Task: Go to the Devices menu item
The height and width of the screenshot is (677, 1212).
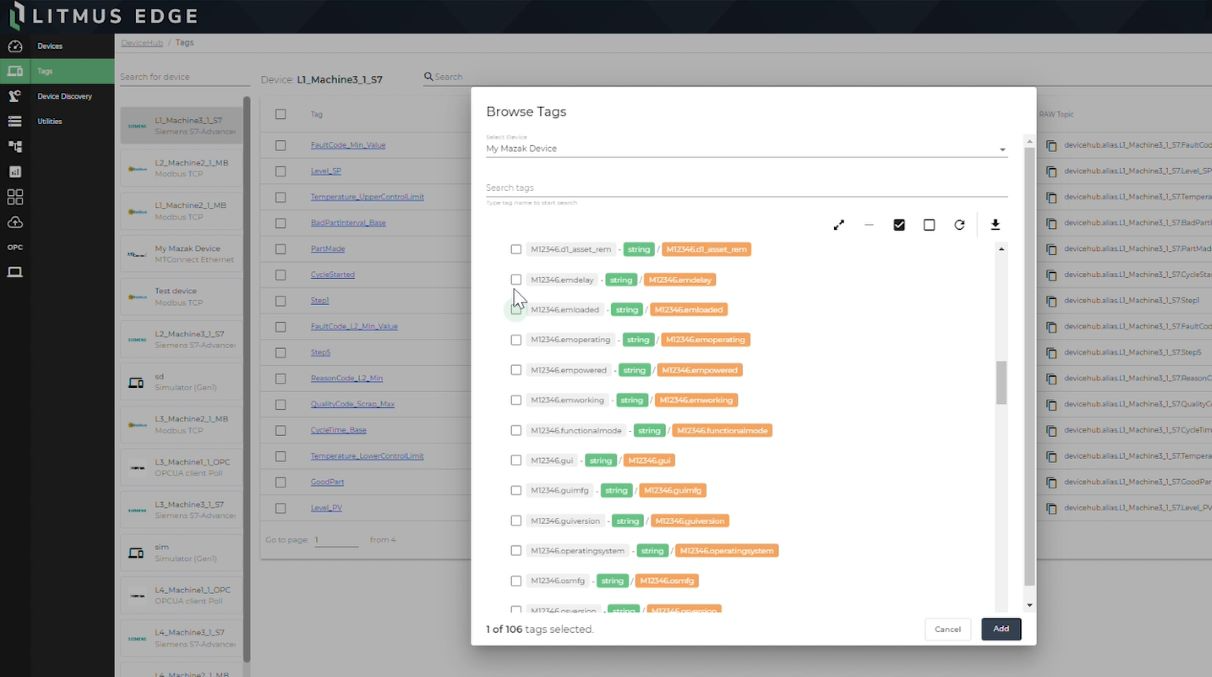Action: pyautogui.click(x=50, y=46)
